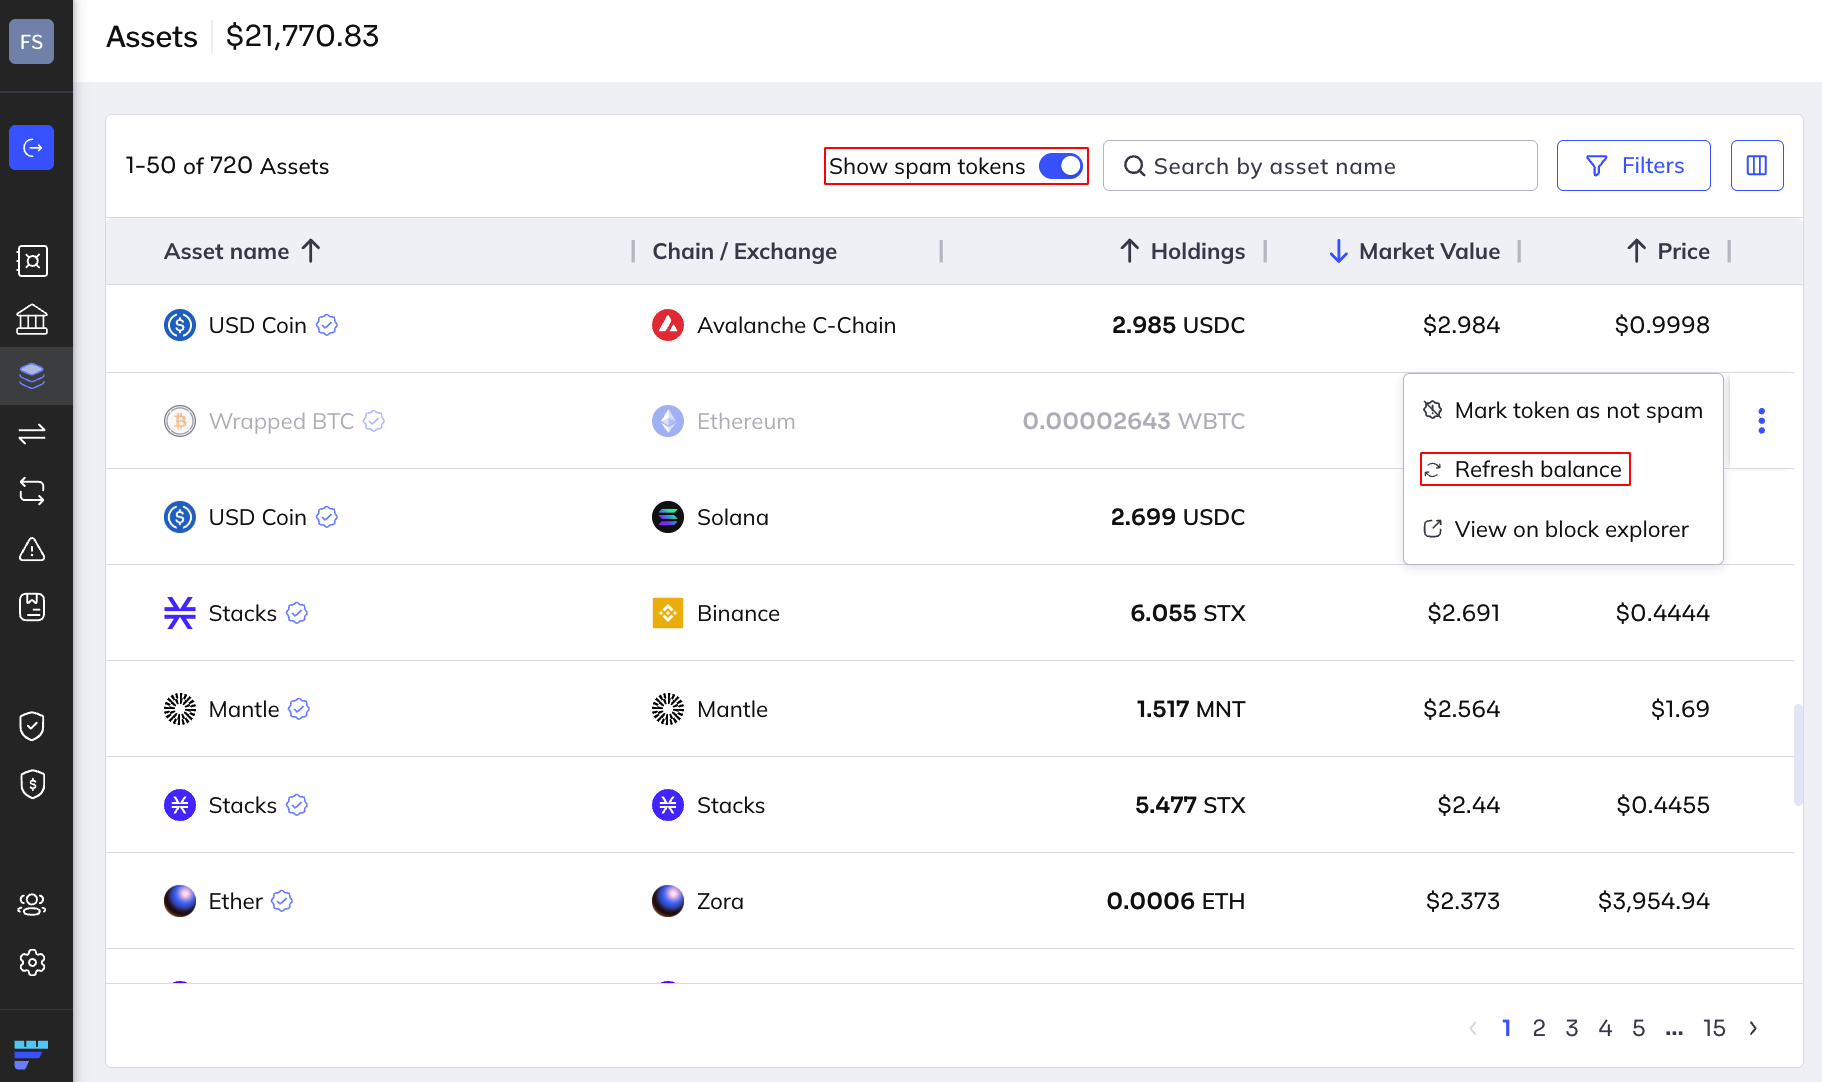The height and width of the screenshot is (1082, 1822).
Task: Open the settings gear in sidebar
Action: coord(31,962)
